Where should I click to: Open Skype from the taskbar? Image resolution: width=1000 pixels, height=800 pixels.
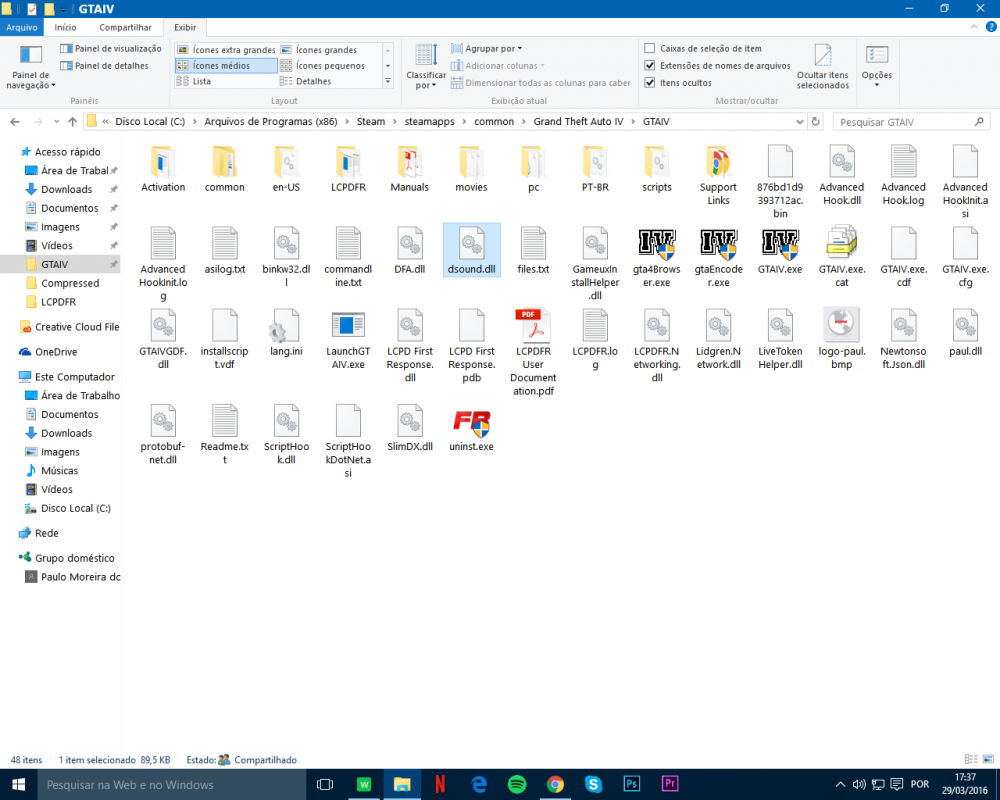pos(593,784)
